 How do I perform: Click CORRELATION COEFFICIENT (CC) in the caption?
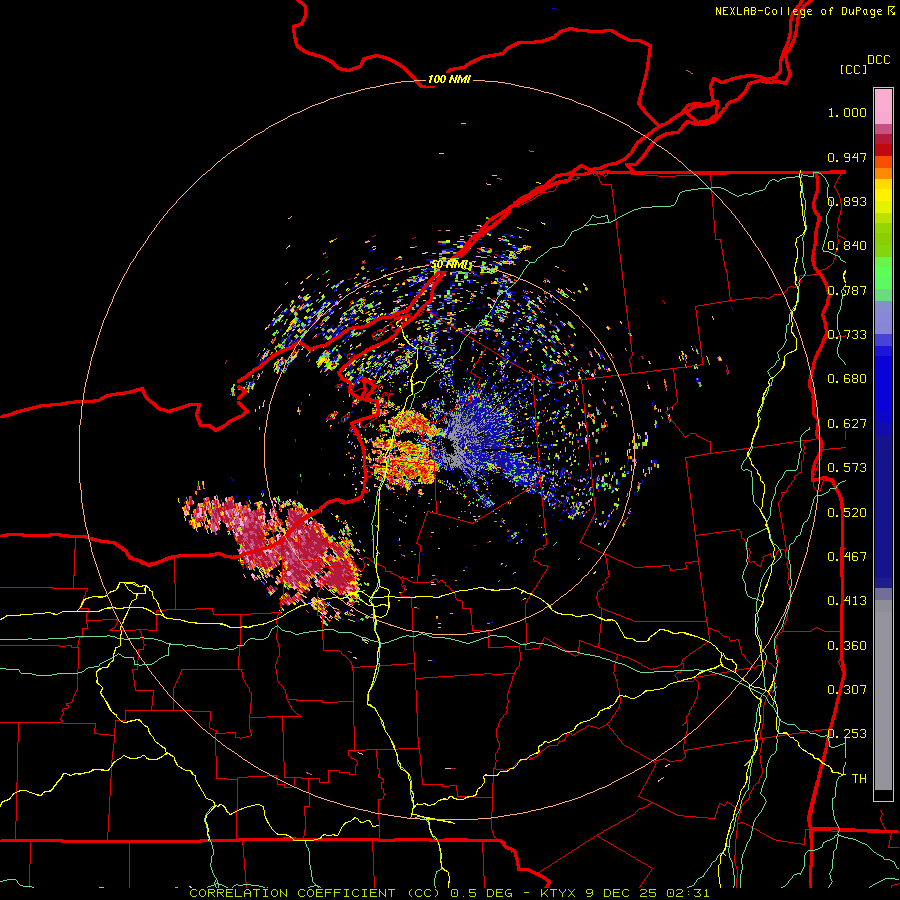[x=315, y=893]
